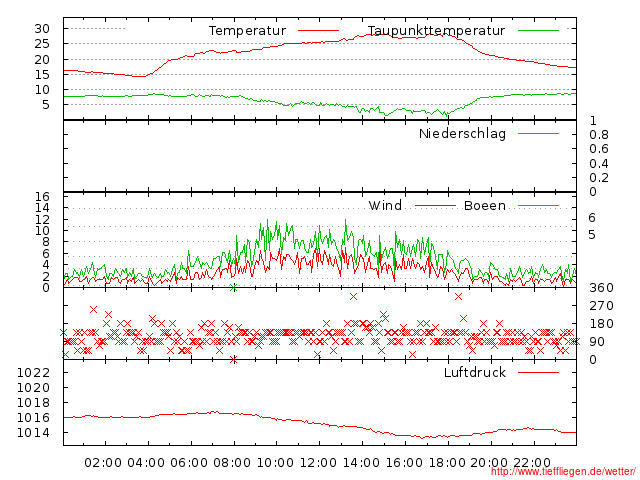Click the Niederschlag legend label
Viewport: 640px width, 480px height.
click(462, 134)
